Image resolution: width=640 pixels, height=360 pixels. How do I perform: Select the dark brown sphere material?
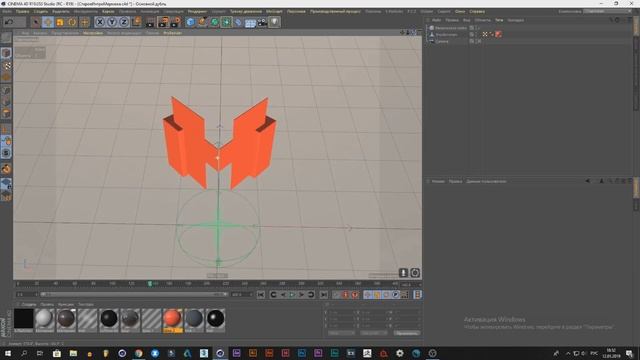[66, 320]
